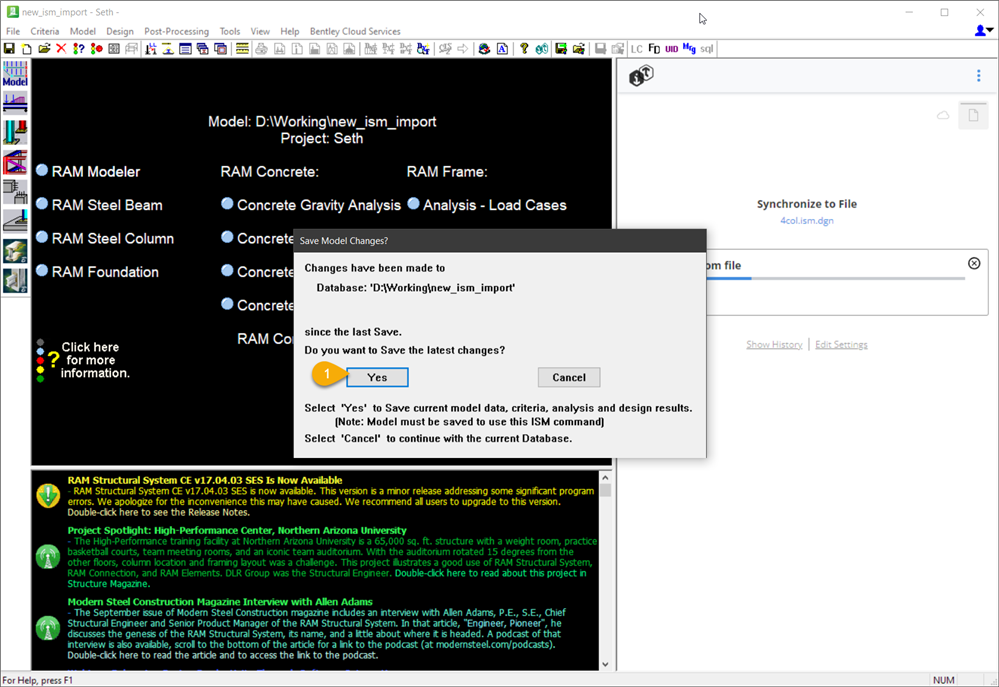Click the RAM Concrete heading

click(270, 171)
